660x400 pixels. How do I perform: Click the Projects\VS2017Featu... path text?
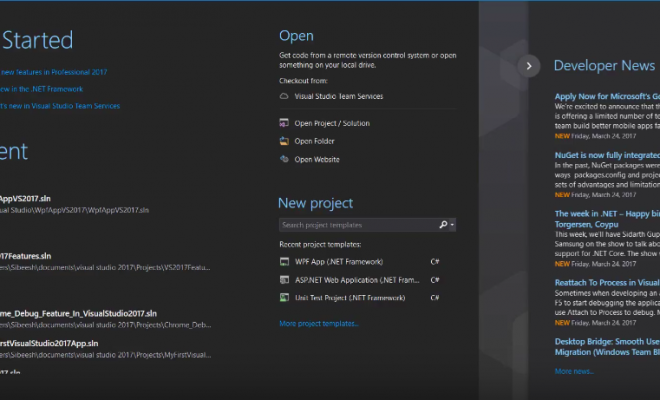(x=105, y=267)
